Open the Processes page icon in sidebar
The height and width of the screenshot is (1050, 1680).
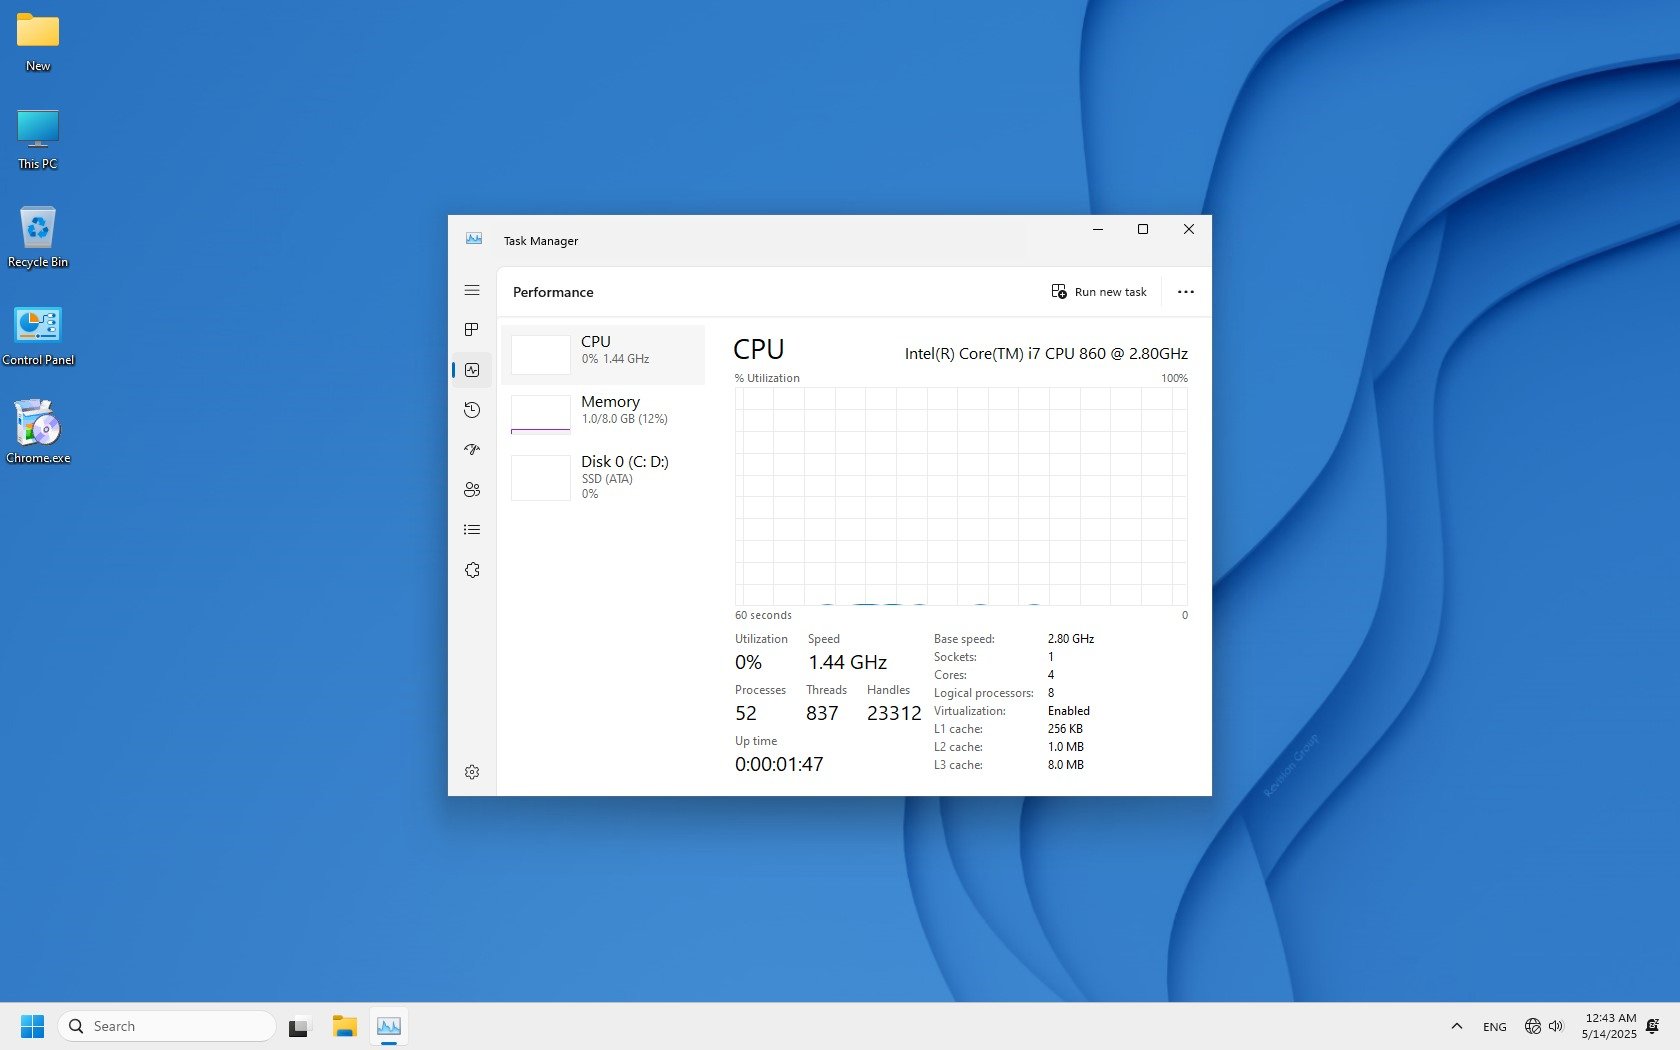pos(472,330)
